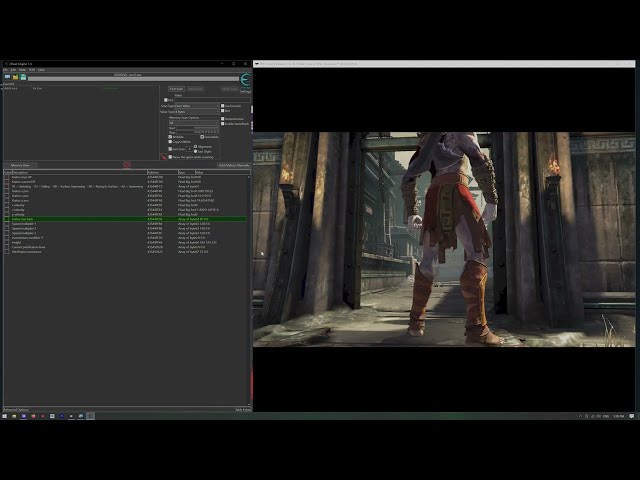
Task: Click the Undo Scan button
Action: point(229,89)
